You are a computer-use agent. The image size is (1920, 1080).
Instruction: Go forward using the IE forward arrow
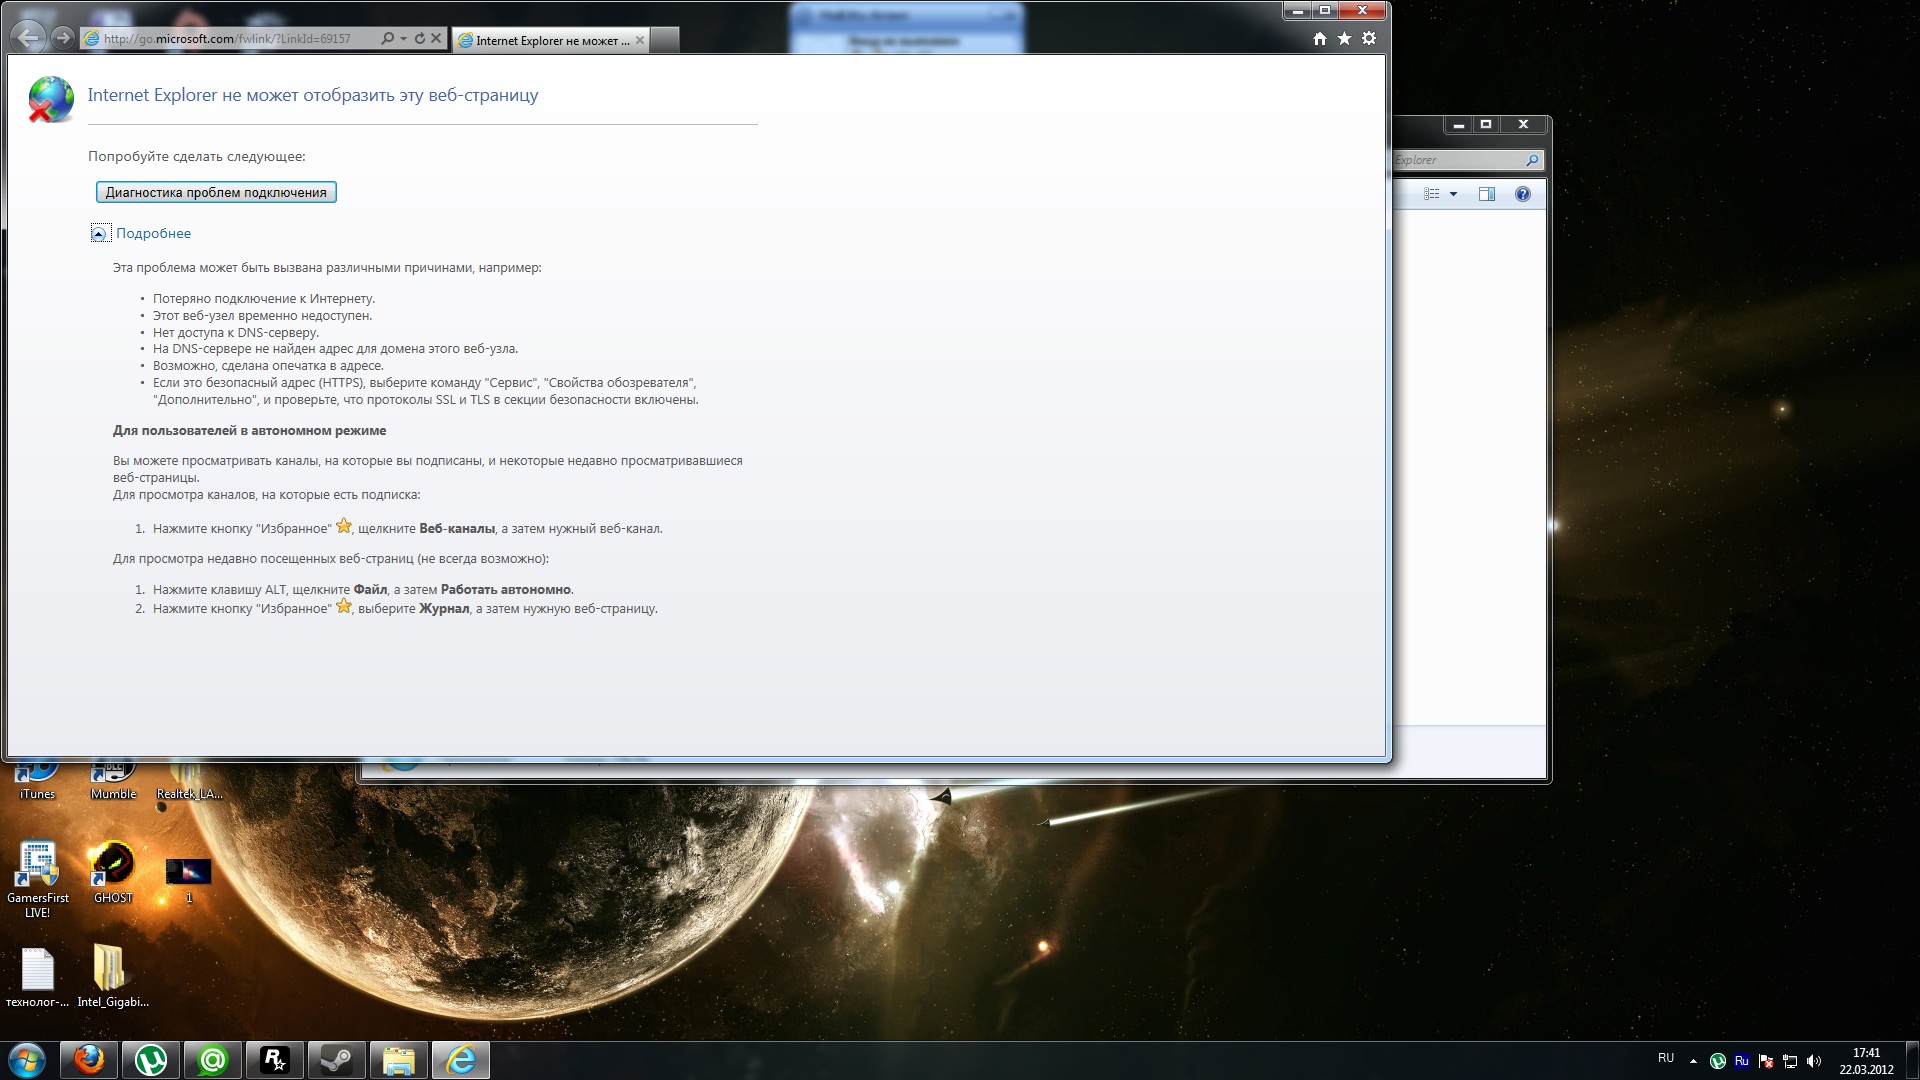63,38
